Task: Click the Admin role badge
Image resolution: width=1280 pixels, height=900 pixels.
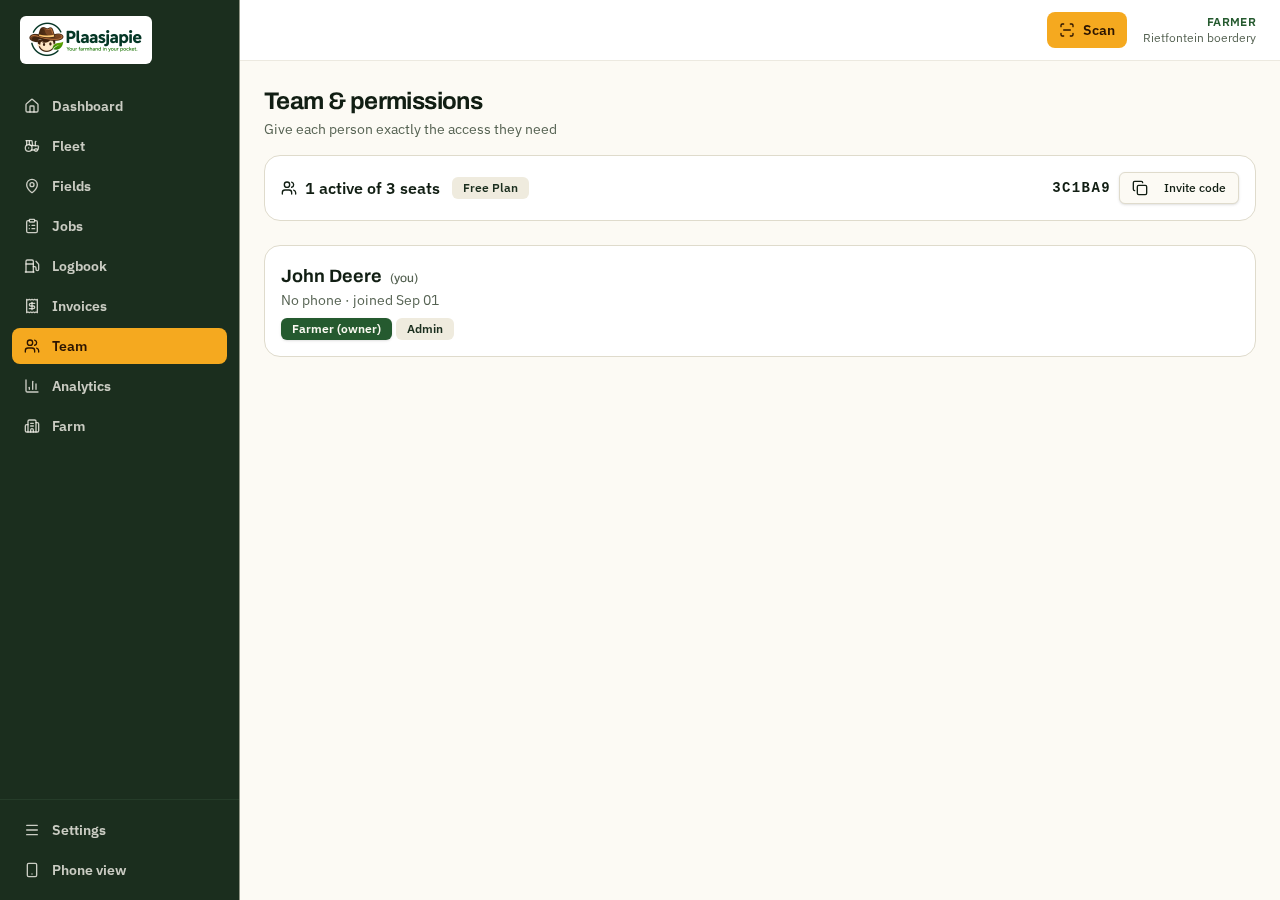Action: 425,329
